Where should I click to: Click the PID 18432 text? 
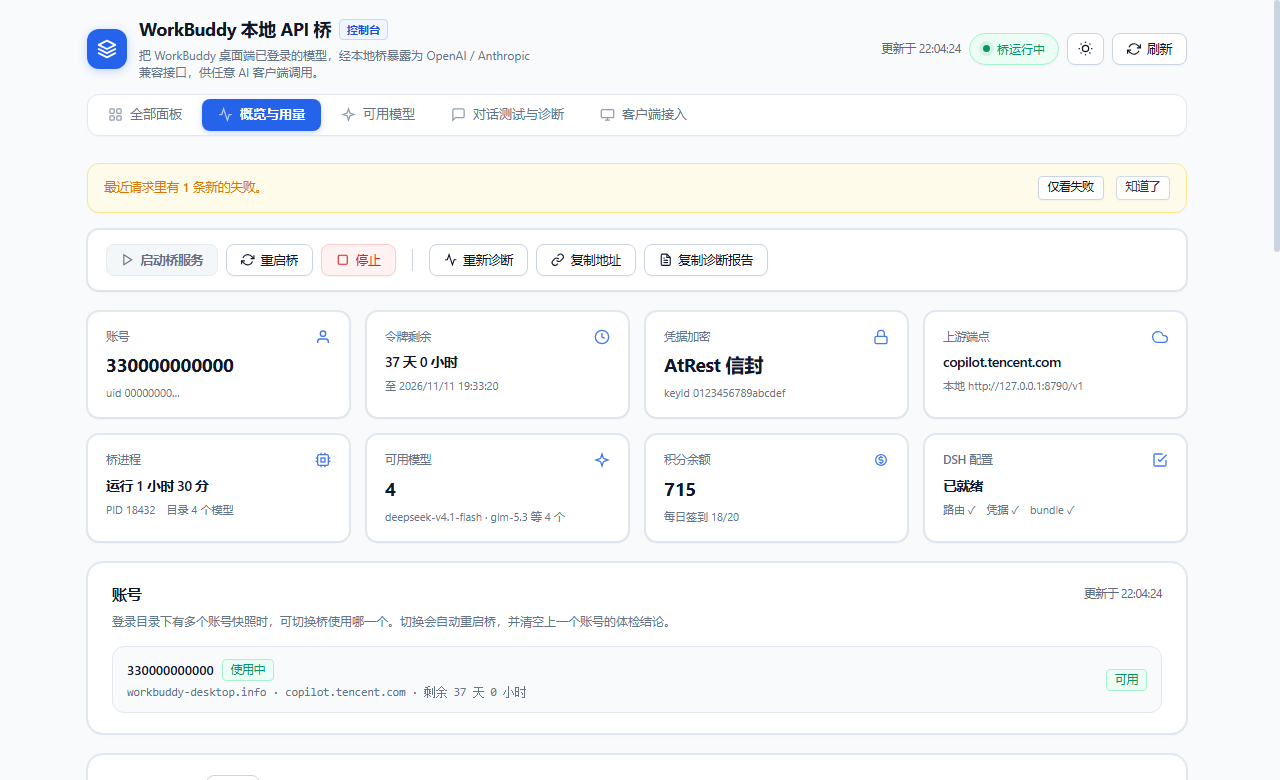click(x=131, y=510)
